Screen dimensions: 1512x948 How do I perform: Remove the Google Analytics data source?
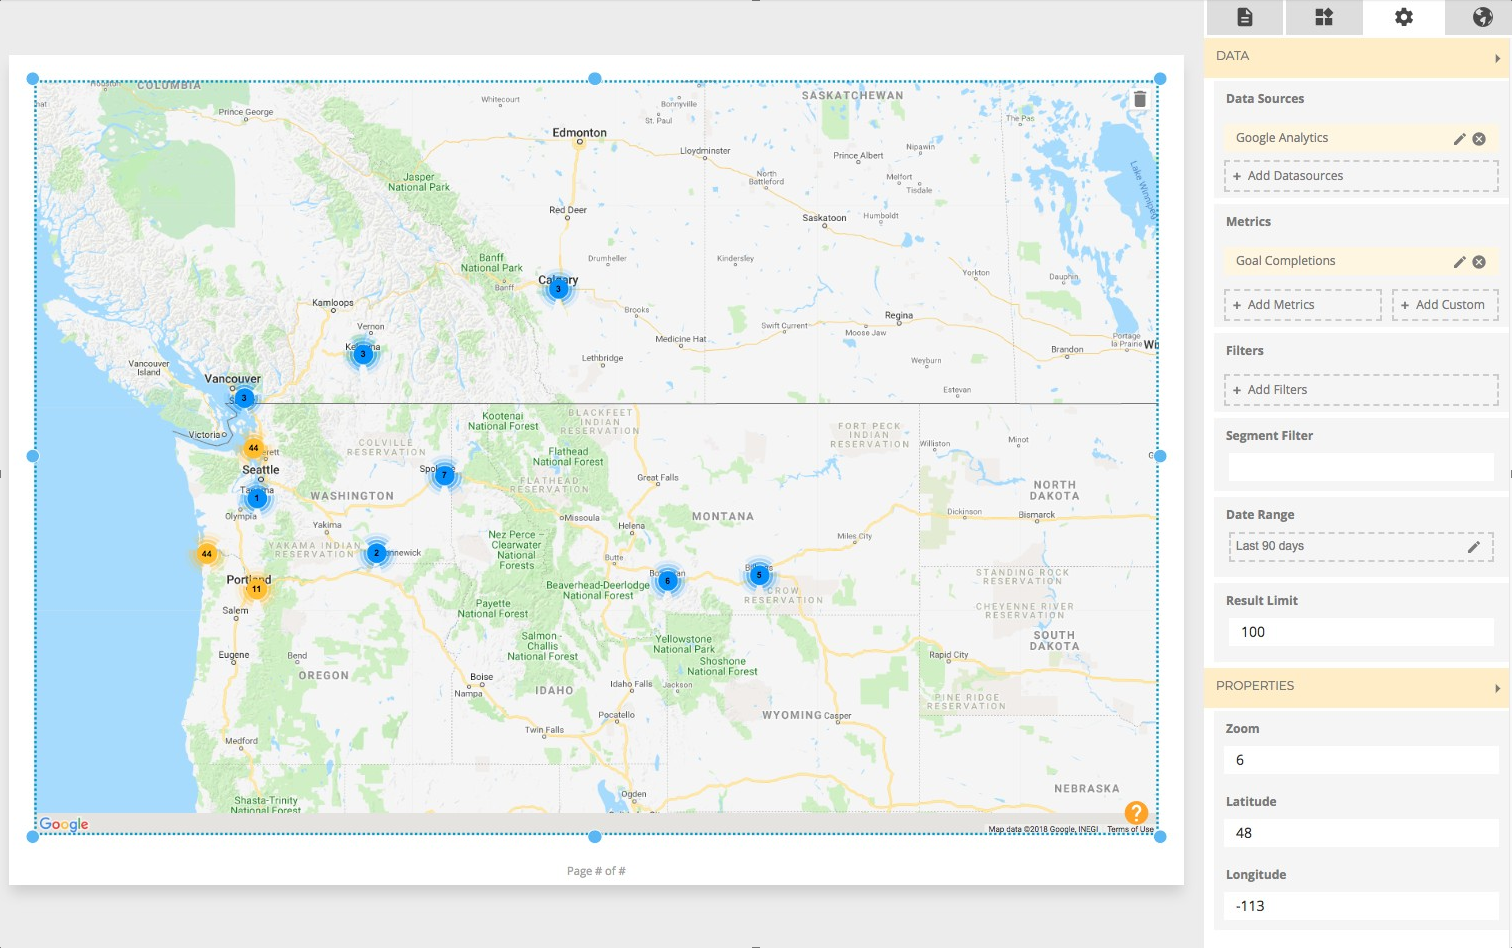click(1479, 139)
